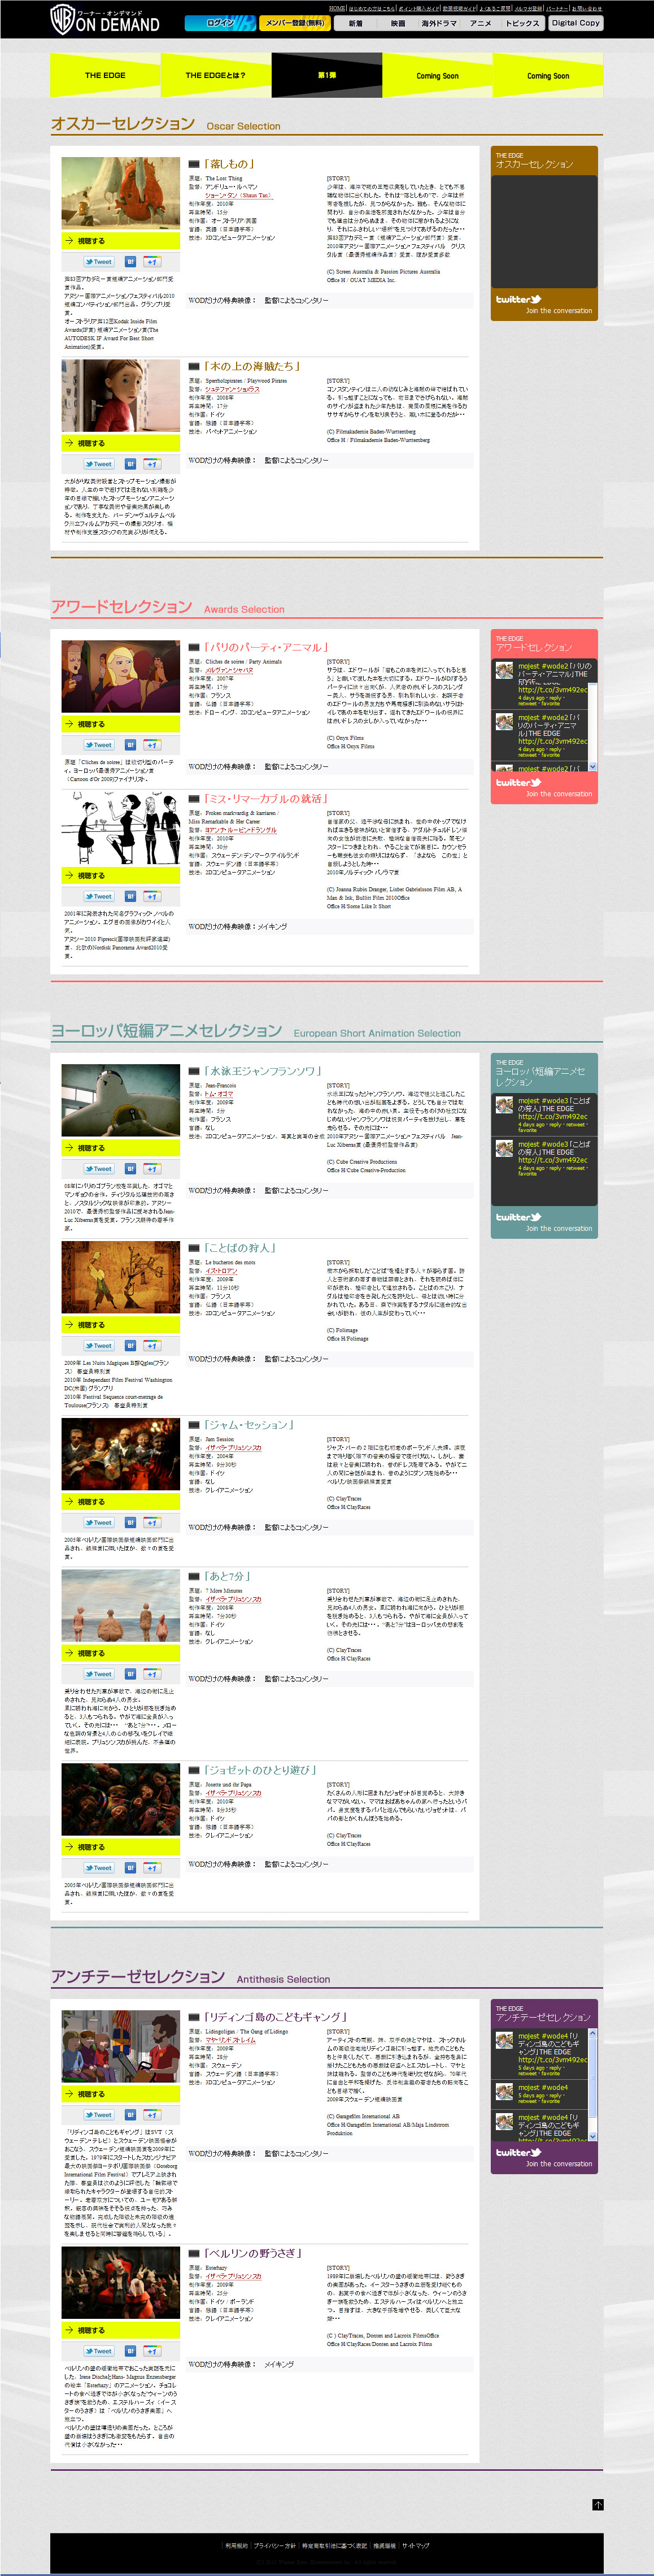Tweet the 「落しもの」 film

(x=99, y=262)
